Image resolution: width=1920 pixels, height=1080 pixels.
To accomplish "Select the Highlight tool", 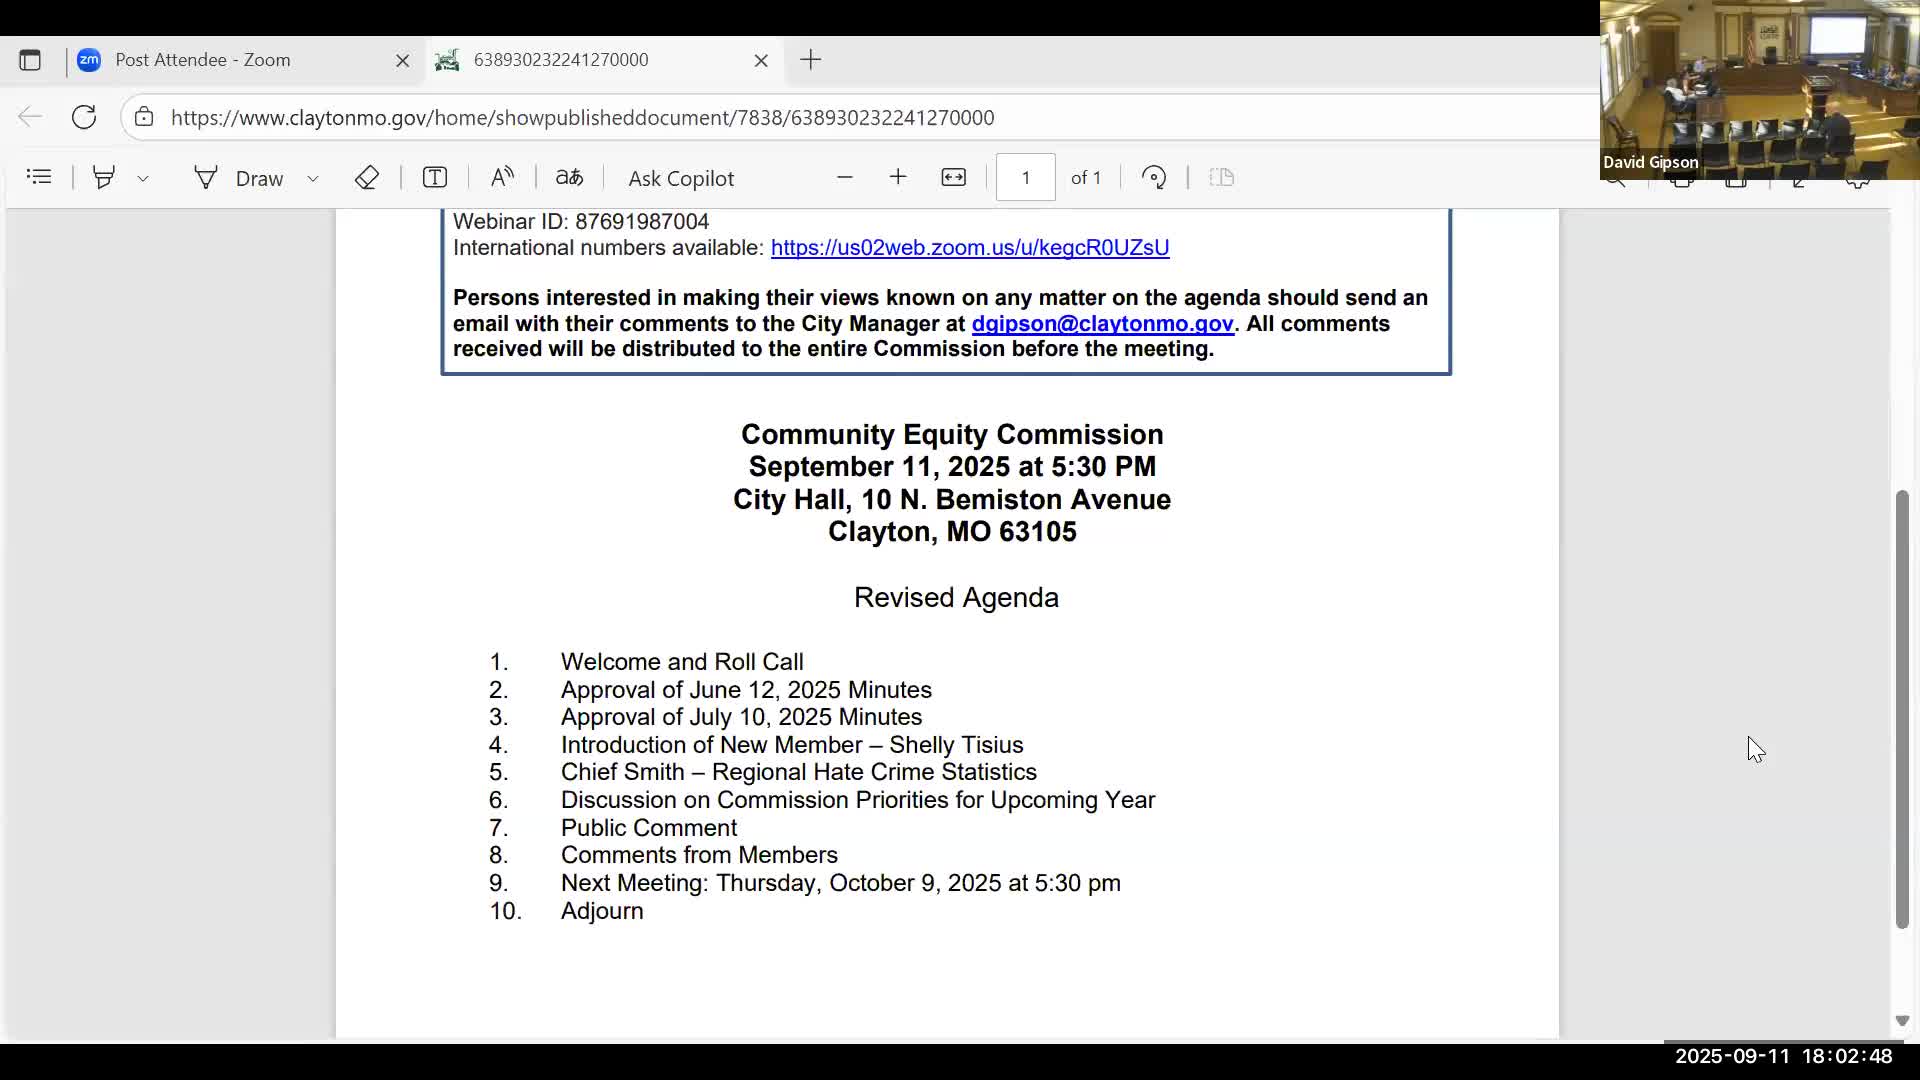I will (103, 177).
